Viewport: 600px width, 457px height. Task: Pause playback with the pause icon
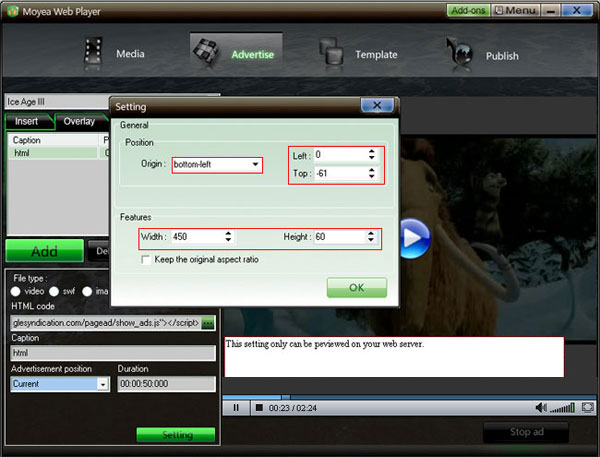[x=236, y=408]
